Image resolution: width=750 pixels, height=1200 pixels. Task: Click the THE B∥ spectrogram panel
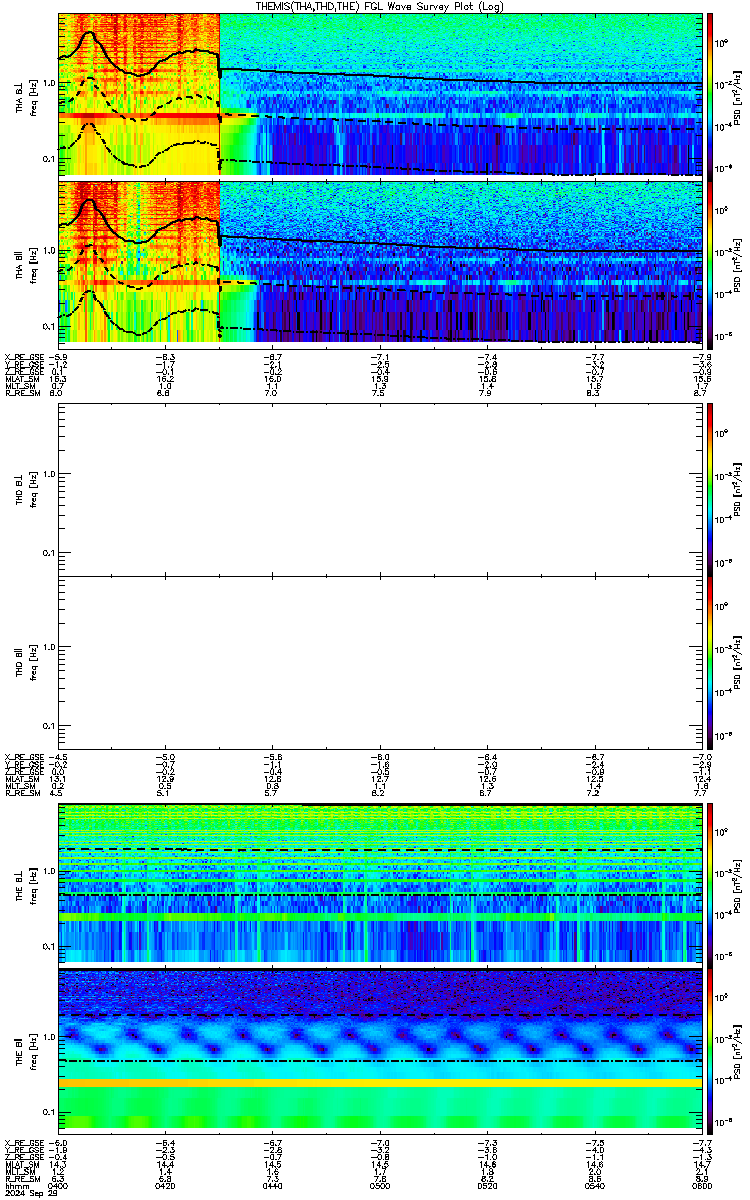pos(380,1049)
